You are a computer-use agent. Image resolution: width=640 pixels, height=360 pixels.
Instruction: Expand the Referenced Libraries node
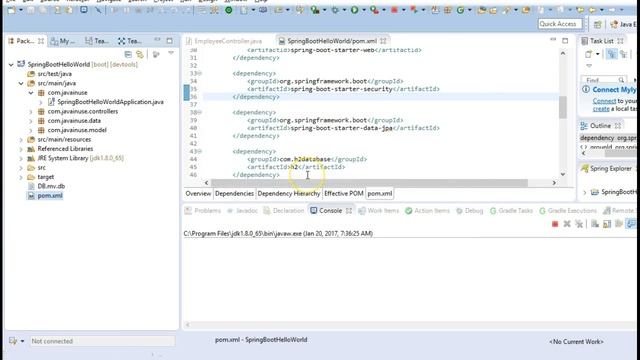coord(21,149)
